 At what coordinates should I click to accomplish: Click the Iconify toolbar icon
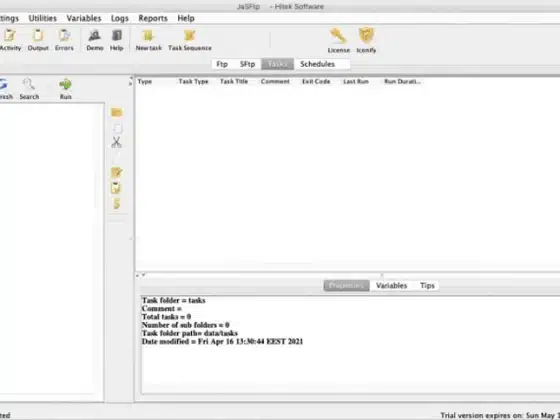[366, 40]
